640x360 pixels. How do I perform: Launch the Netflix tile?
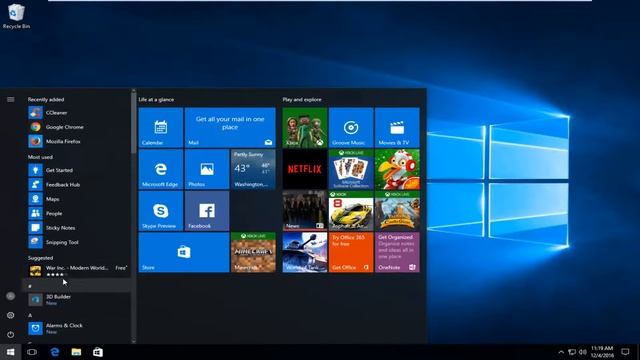coord(305,169)
